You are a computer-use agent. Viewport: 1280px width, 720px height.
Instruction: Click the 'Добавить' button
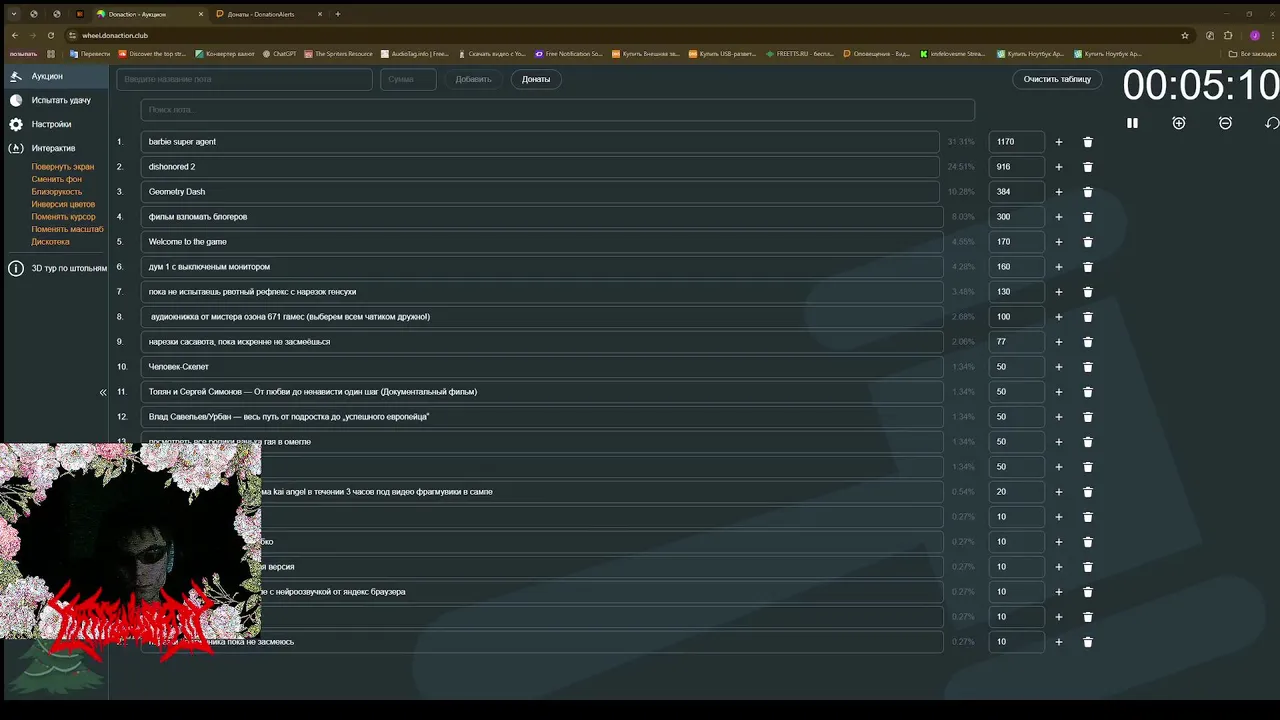click(x=473, y=79)
